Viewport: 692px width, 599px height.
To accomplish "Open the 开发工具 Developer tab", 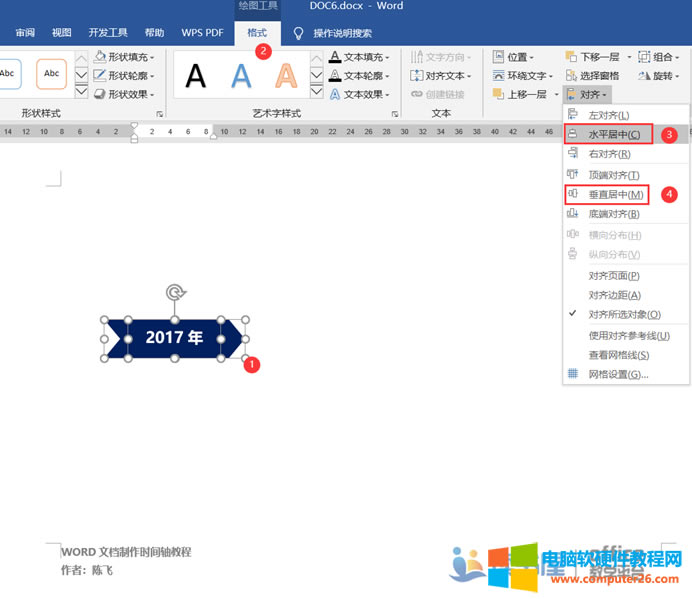I will (108, 33).
